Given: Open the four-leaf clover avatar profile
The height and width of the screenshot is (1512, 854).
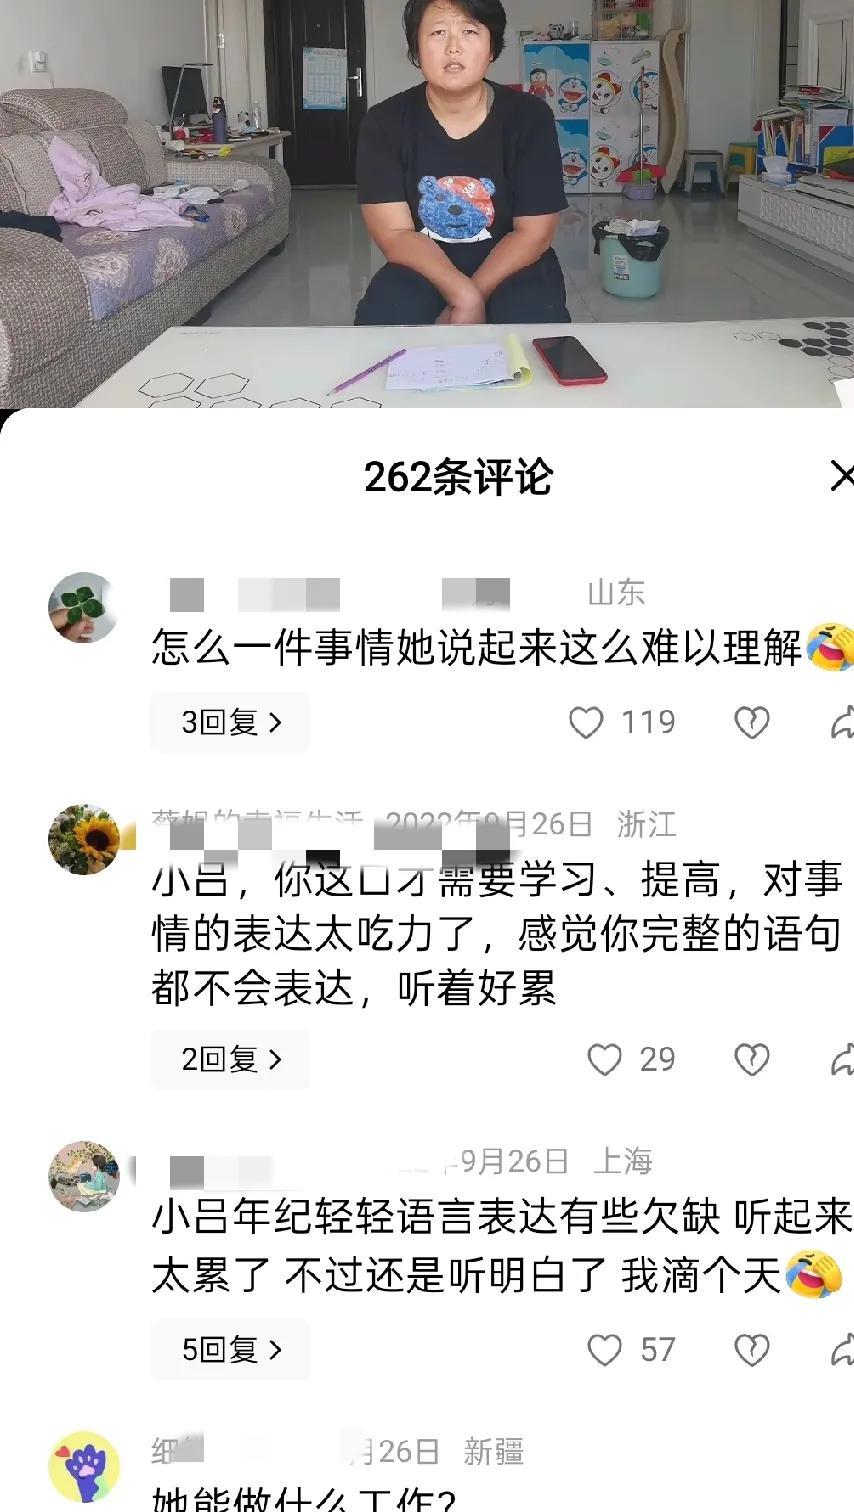Looking at the screenshot, I should click(x=84, y=607).
